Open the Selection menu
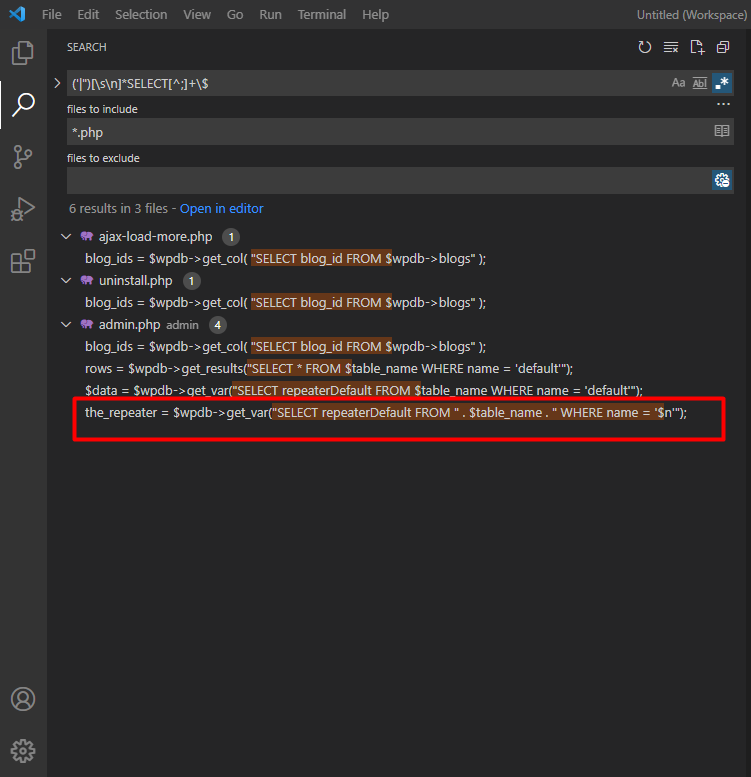 coord(141,15)
